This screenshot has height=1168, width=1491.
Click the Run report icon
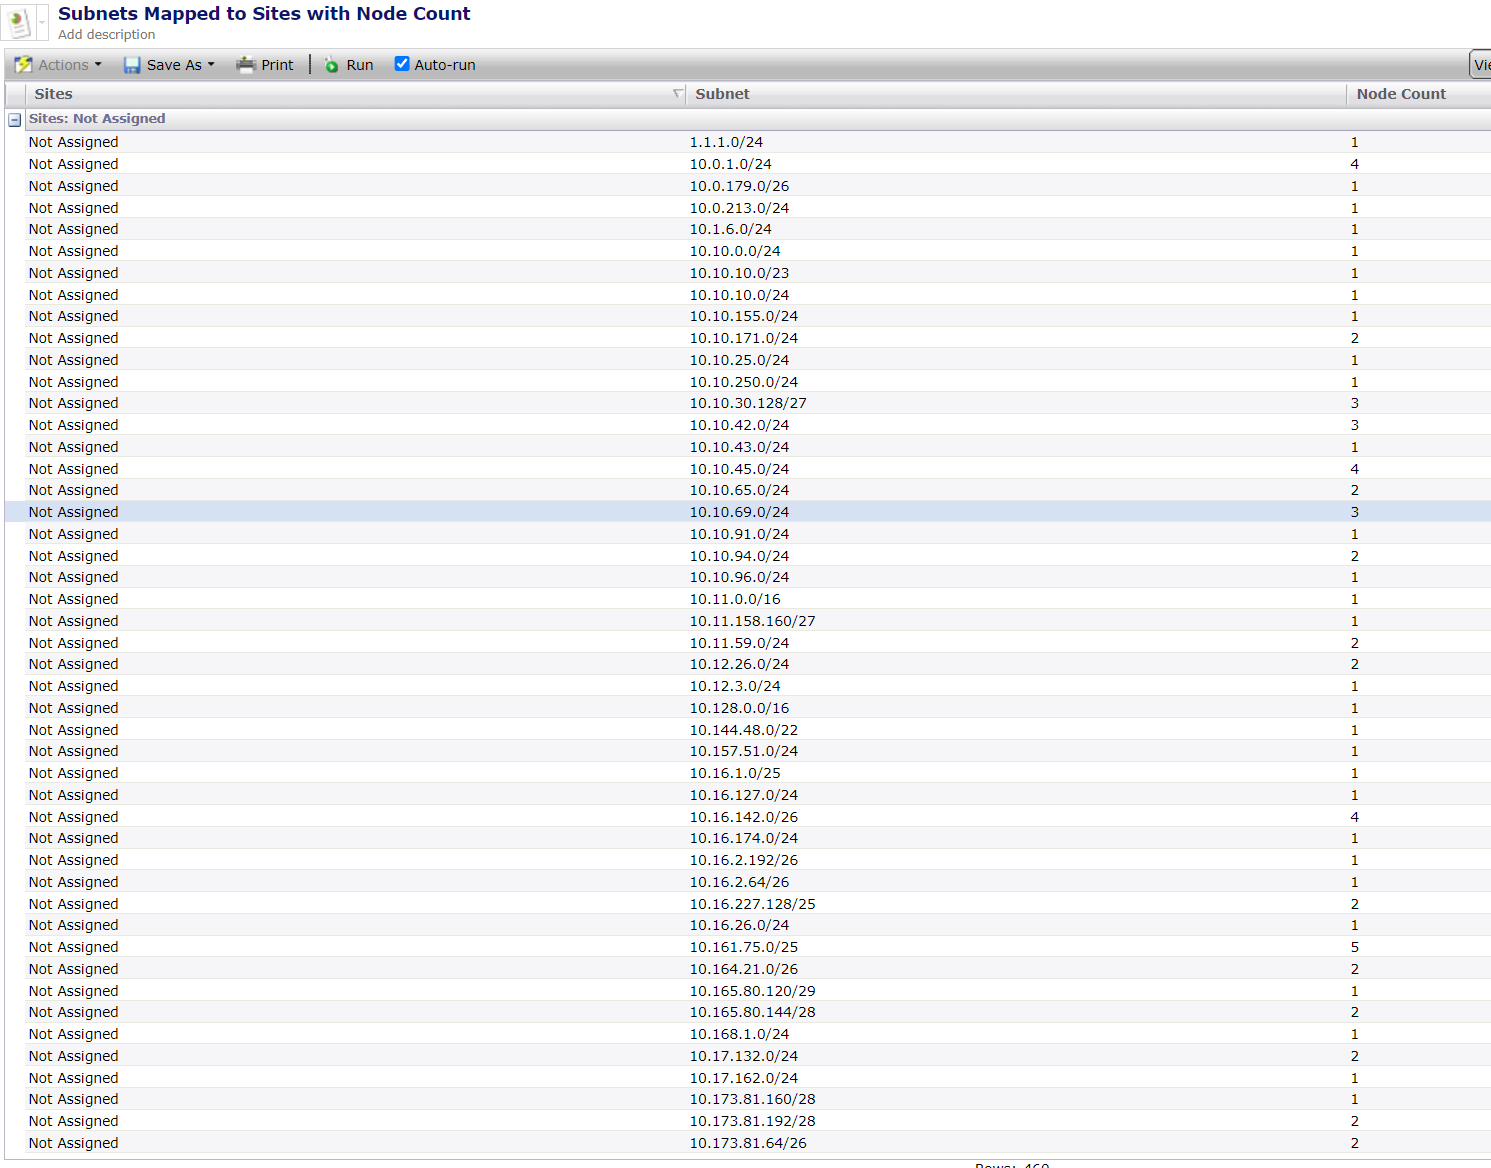coord(331,65)
